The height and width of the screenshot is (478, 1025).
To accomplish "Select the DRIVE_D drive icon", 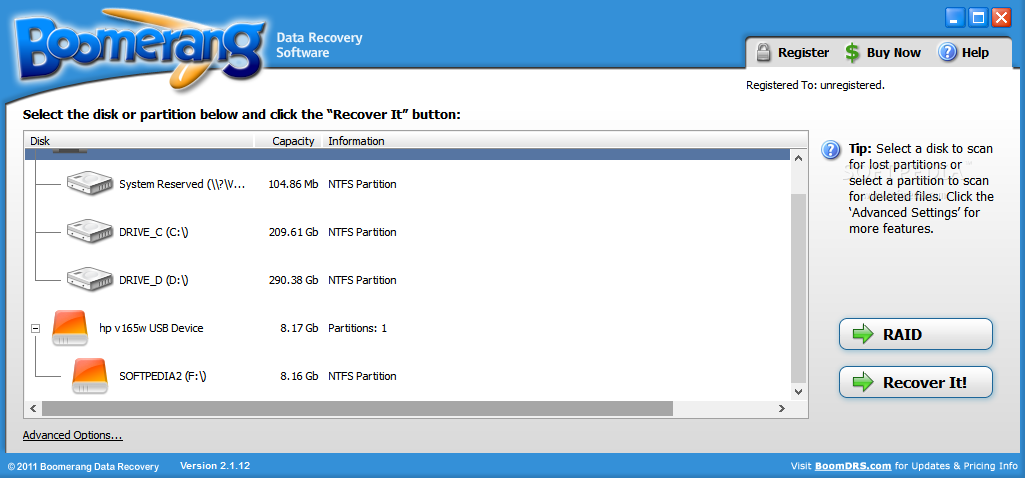I will click(x=89, y=279).
